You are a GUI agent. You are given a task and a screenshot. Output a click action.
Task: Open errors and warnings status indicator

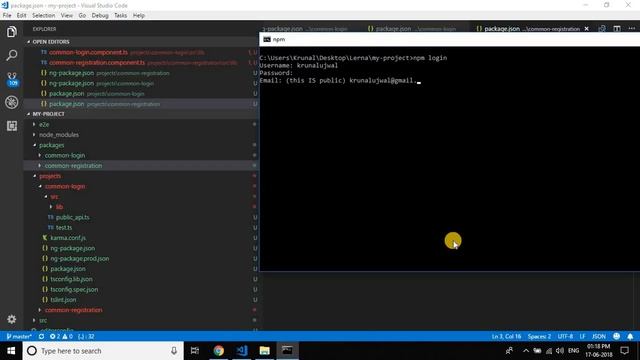click(61, 336)
